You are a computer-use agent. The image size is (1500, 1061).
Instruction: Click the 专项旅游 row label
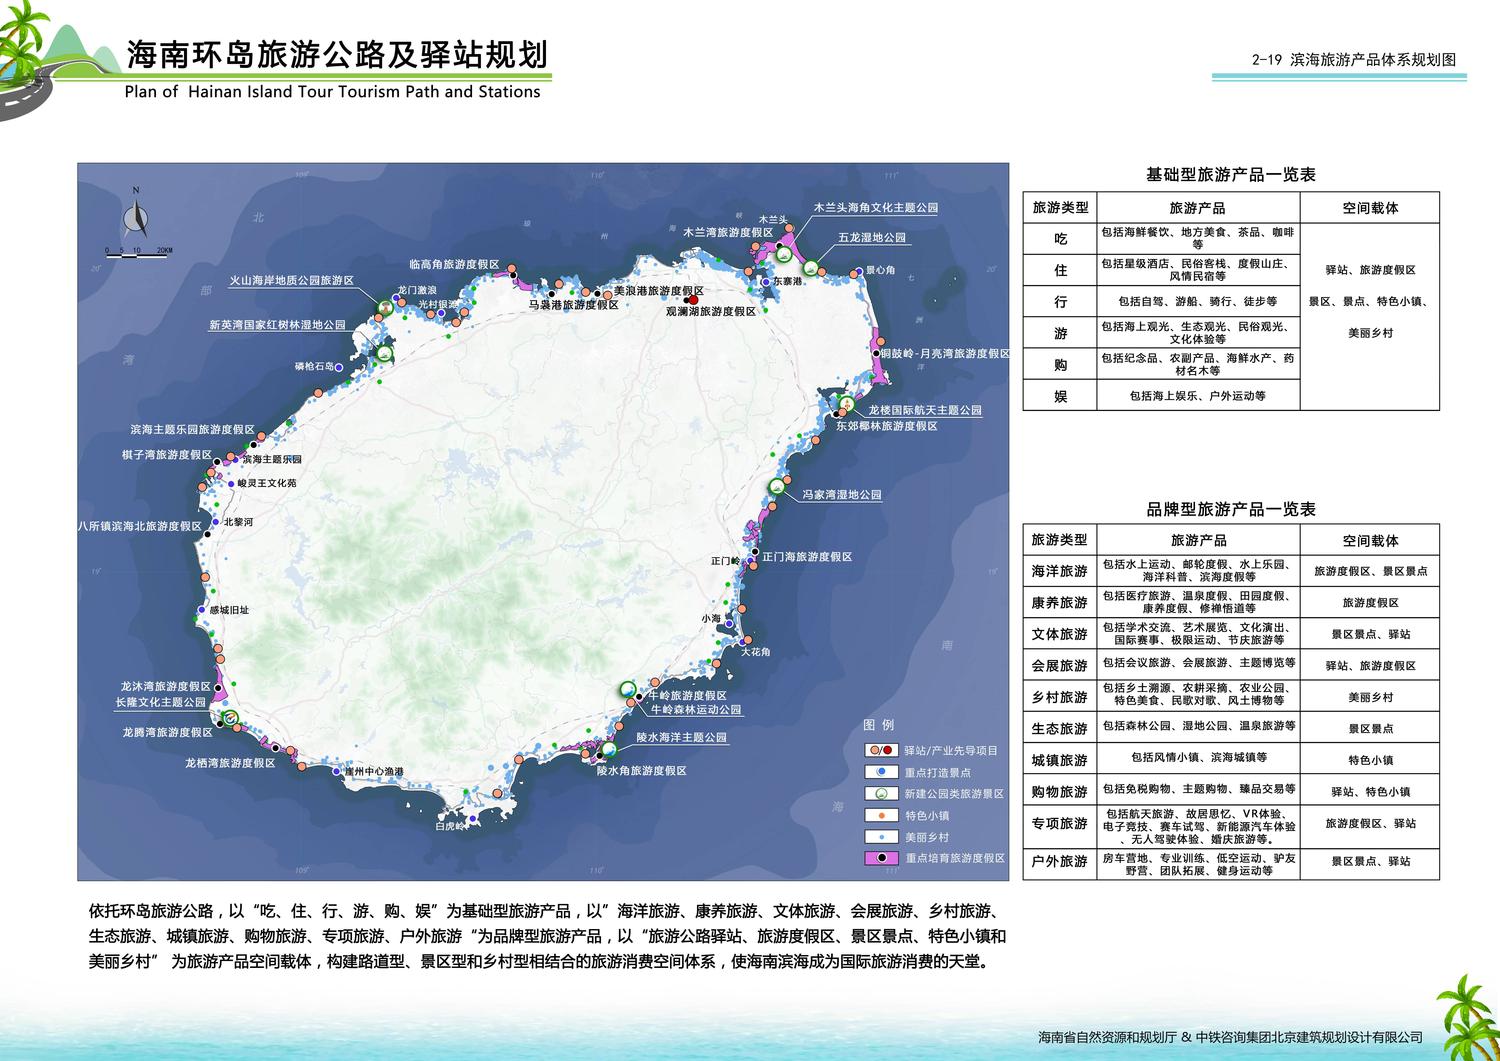coord(1060,824)
